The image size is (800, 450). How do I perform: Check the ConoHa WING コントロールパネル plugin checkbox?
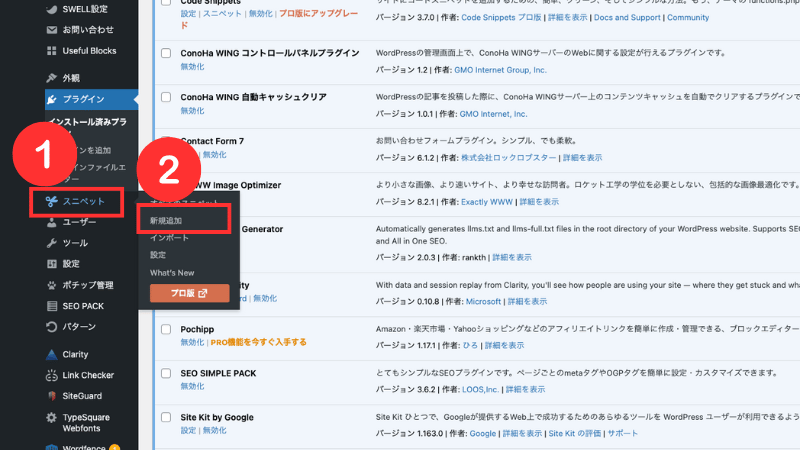point(166,53)
